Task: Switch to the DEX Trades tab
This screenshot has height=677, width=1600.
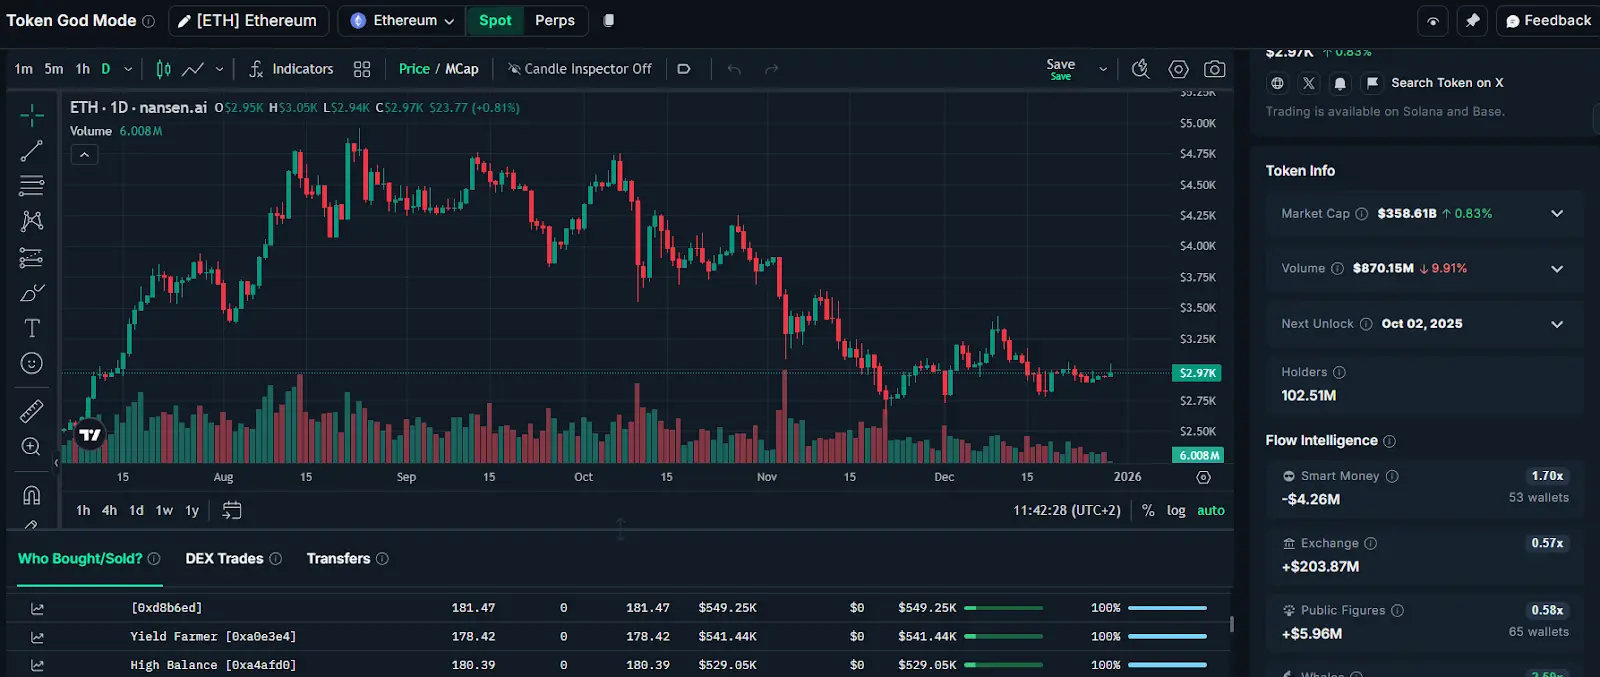Action: 224,559
